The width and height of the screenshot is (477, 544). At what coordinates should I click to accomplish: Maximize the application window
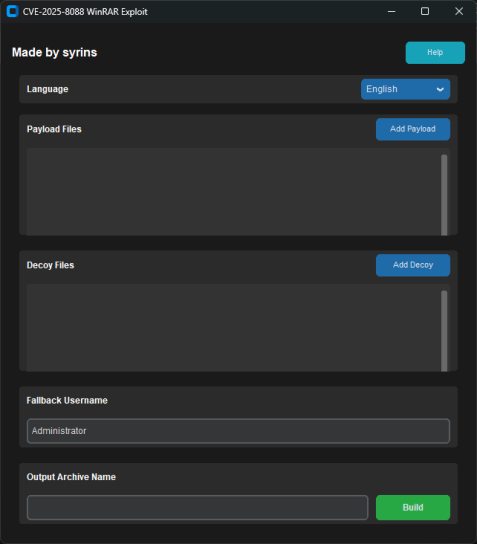click(425, 11)
